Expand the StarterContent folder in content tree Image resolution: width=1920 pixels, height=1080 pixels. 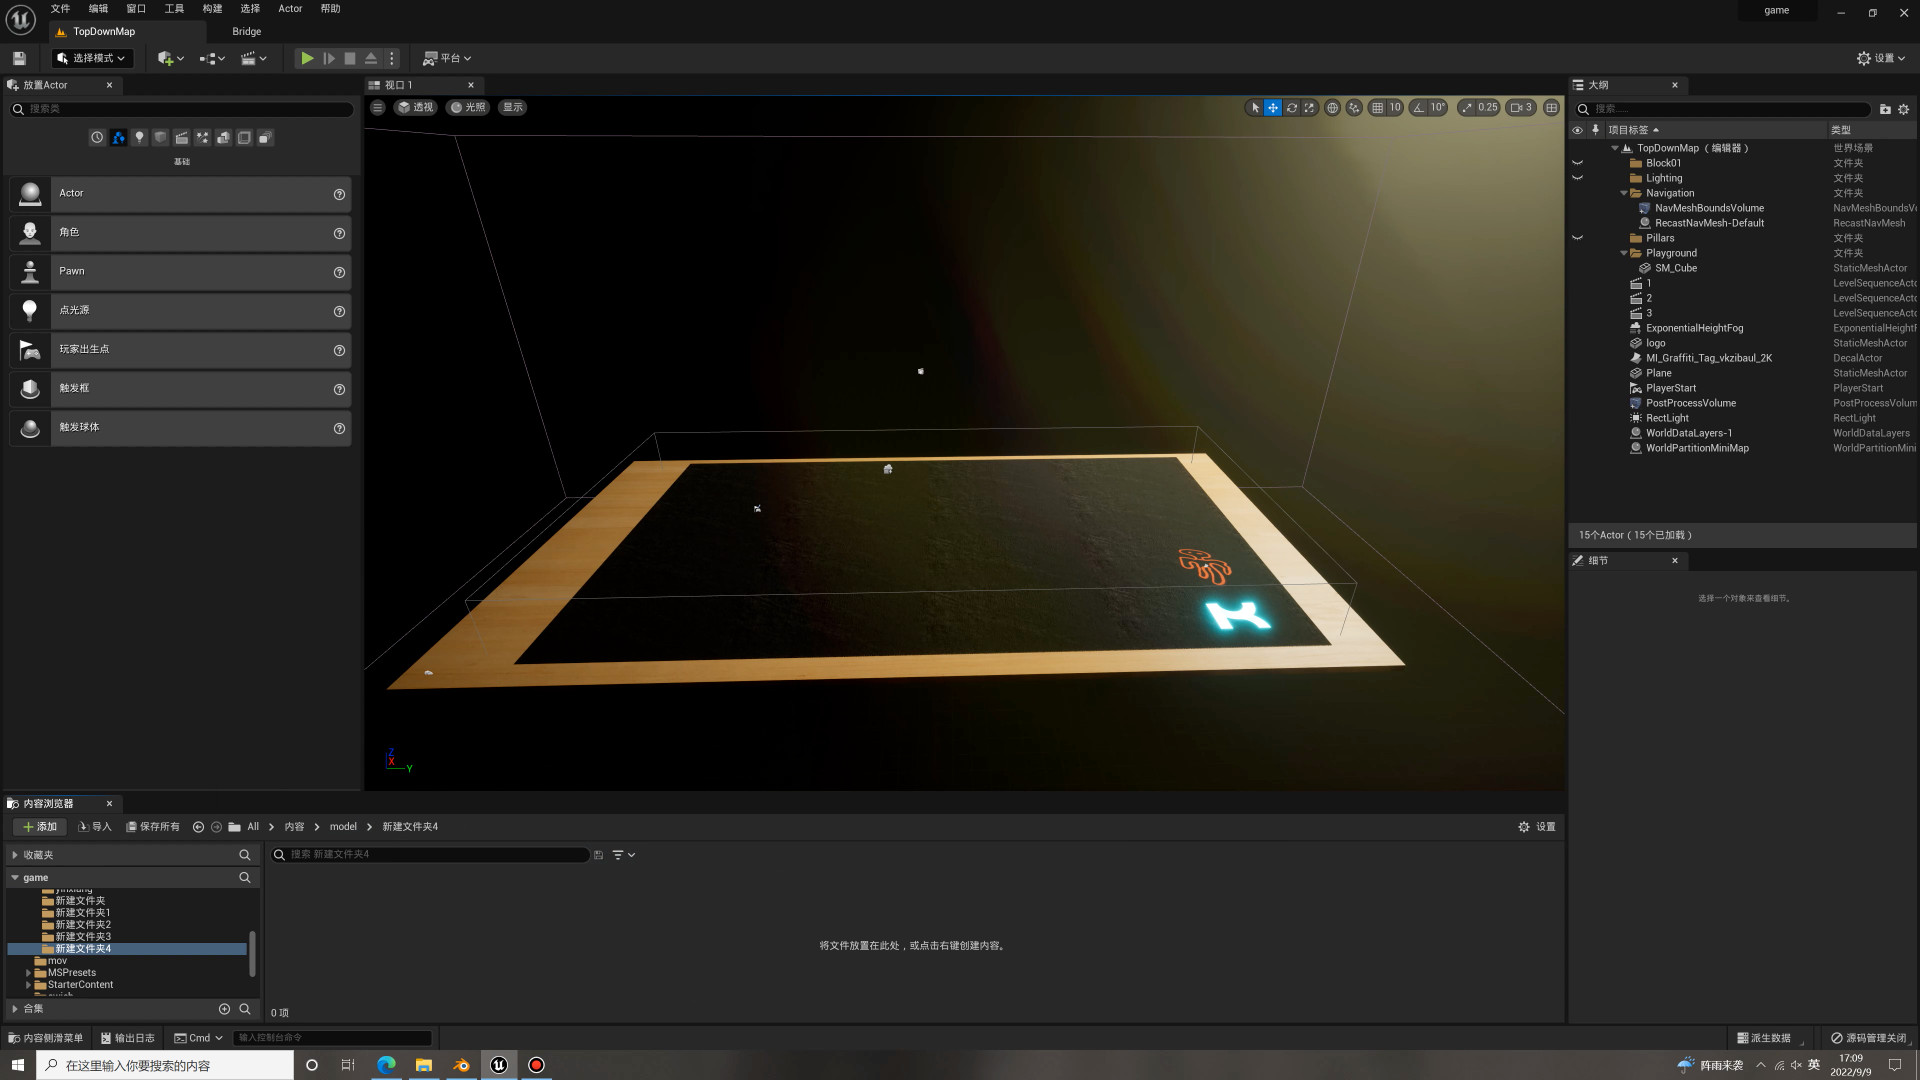(x=28, y=985)
